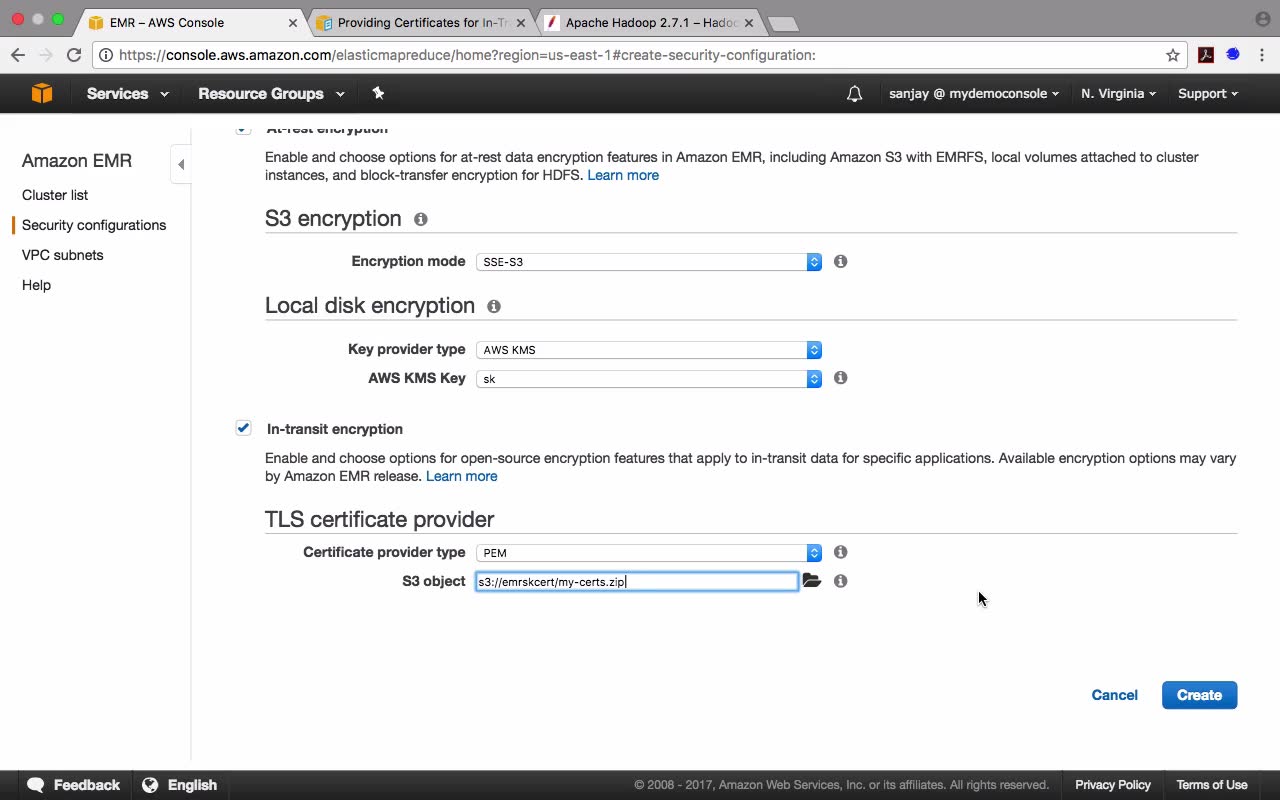Open the S3 folder browse icon
This screenshot has width=1280, height=800.
812,581
